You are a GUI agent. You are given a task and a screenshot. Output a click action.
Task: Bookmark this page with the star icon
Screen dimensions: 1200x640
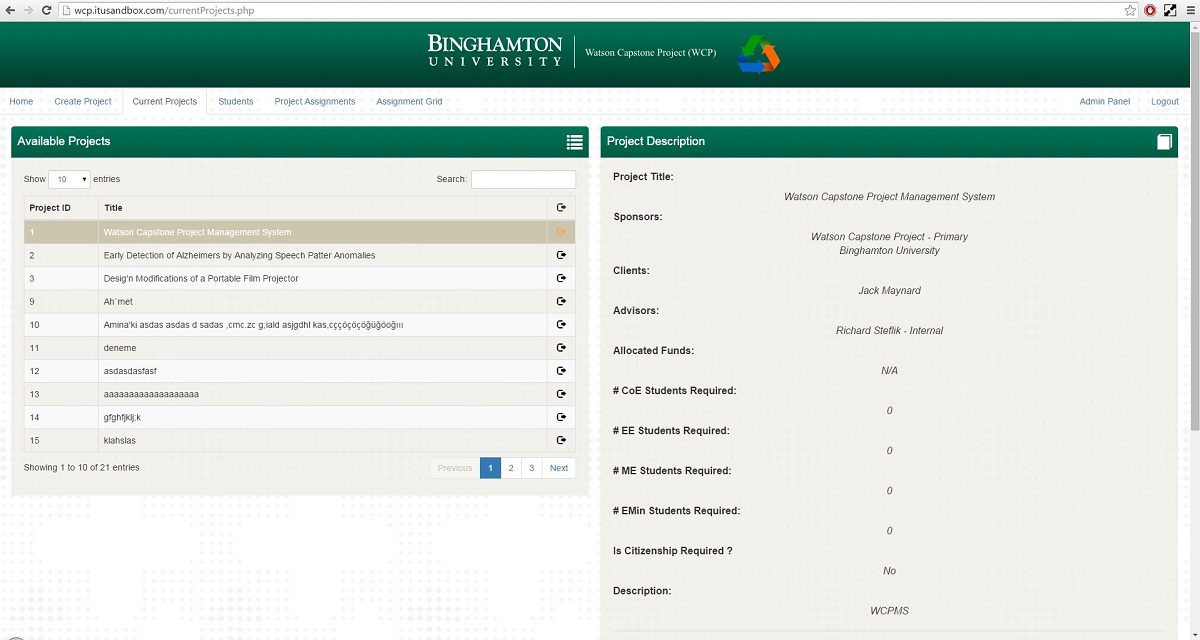(1130, 10)
